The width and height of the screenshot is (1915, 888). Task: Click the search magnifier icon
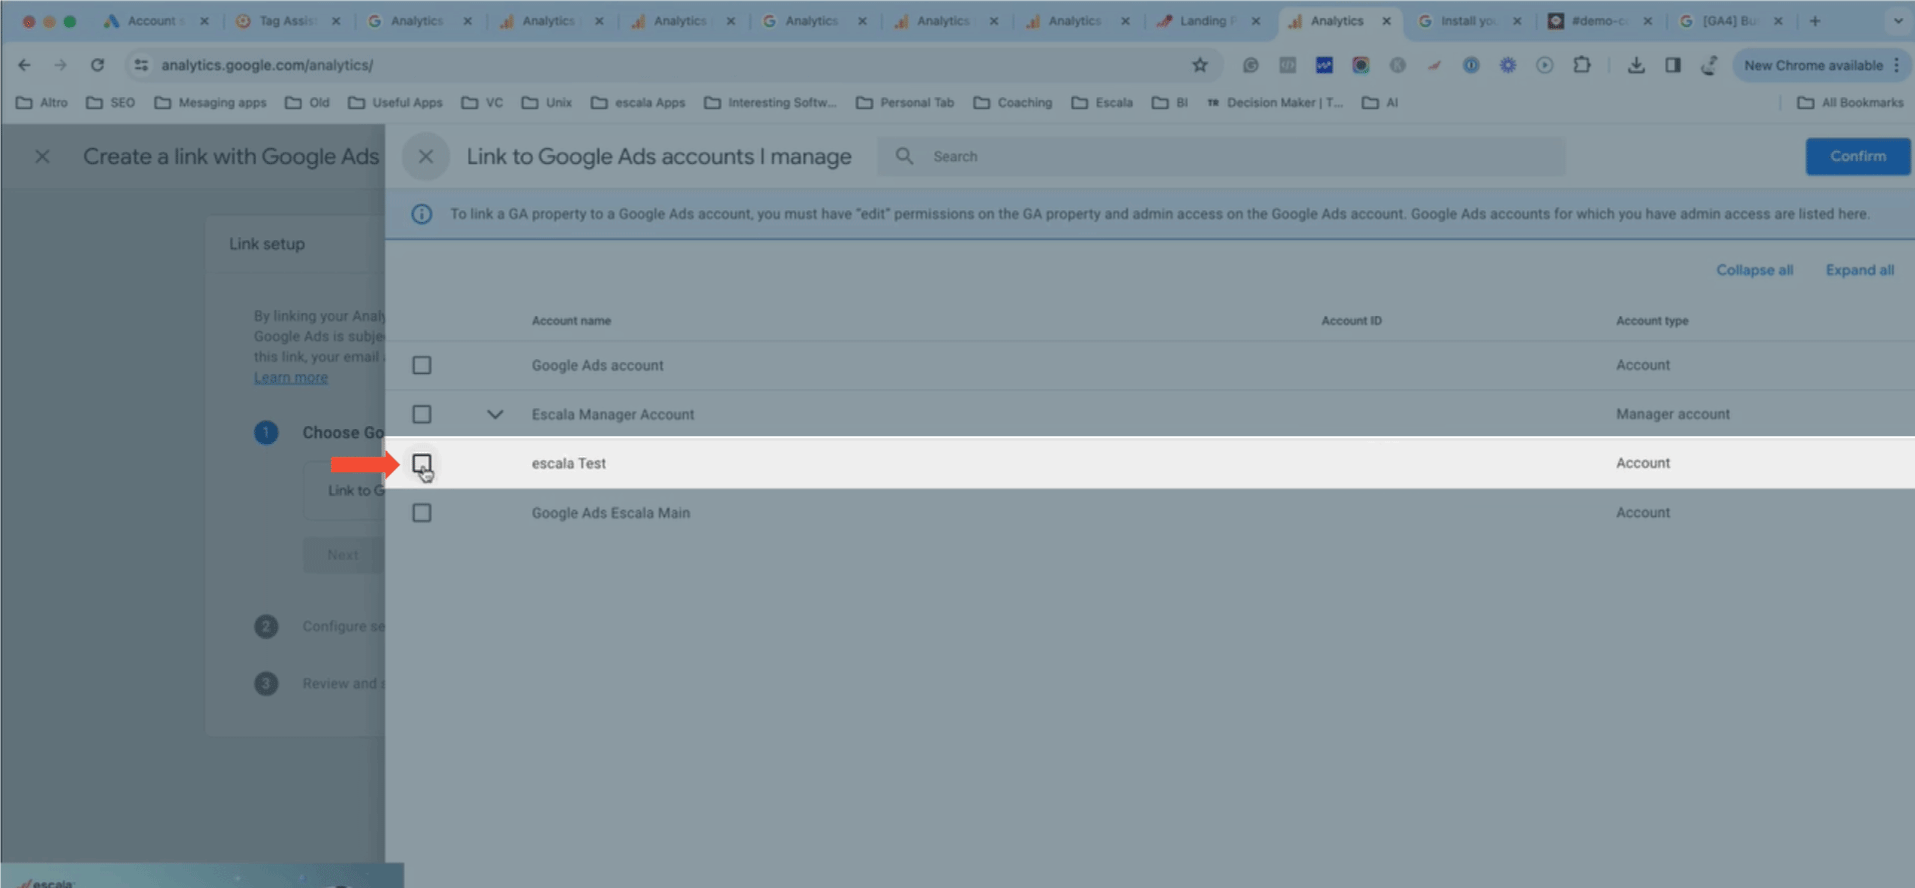coord(904,156)
